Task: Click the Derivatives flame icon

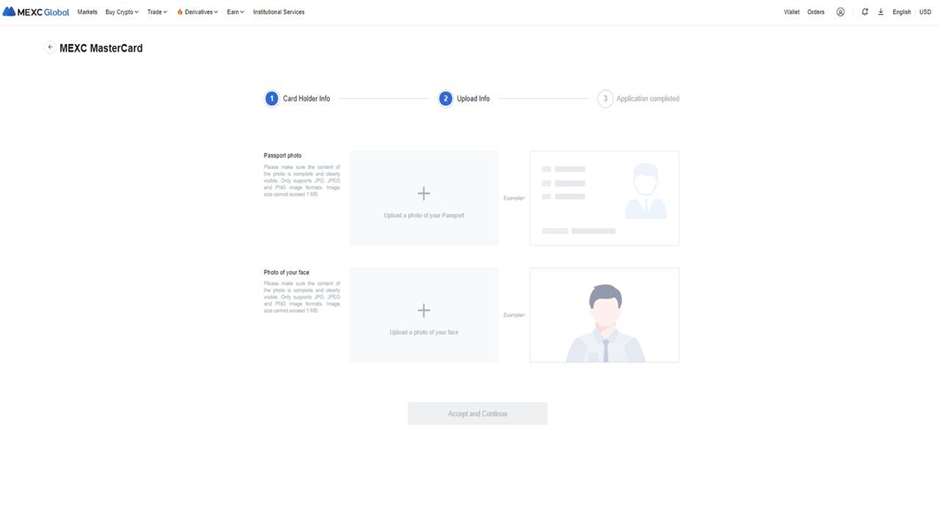Action: [x=179, y=12]
